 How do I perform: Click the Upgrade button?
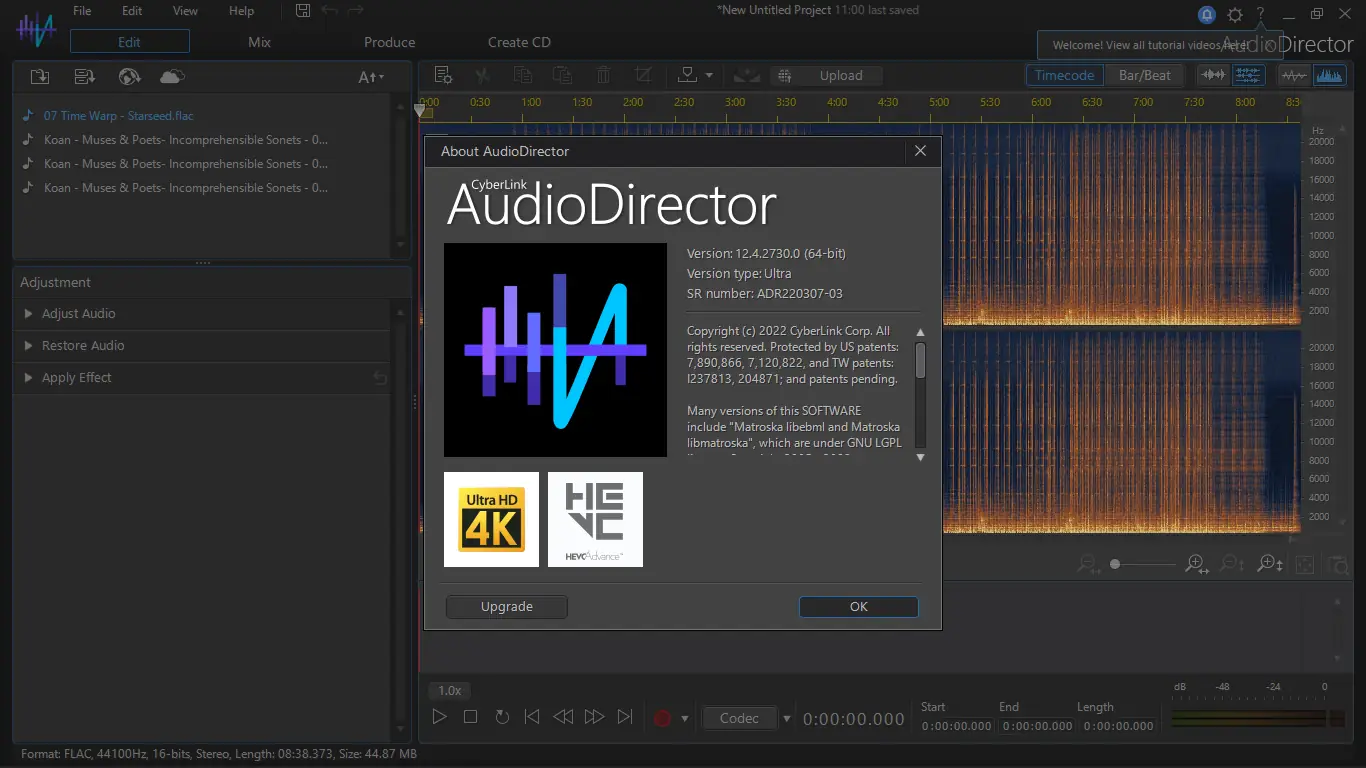pos(506,607)
